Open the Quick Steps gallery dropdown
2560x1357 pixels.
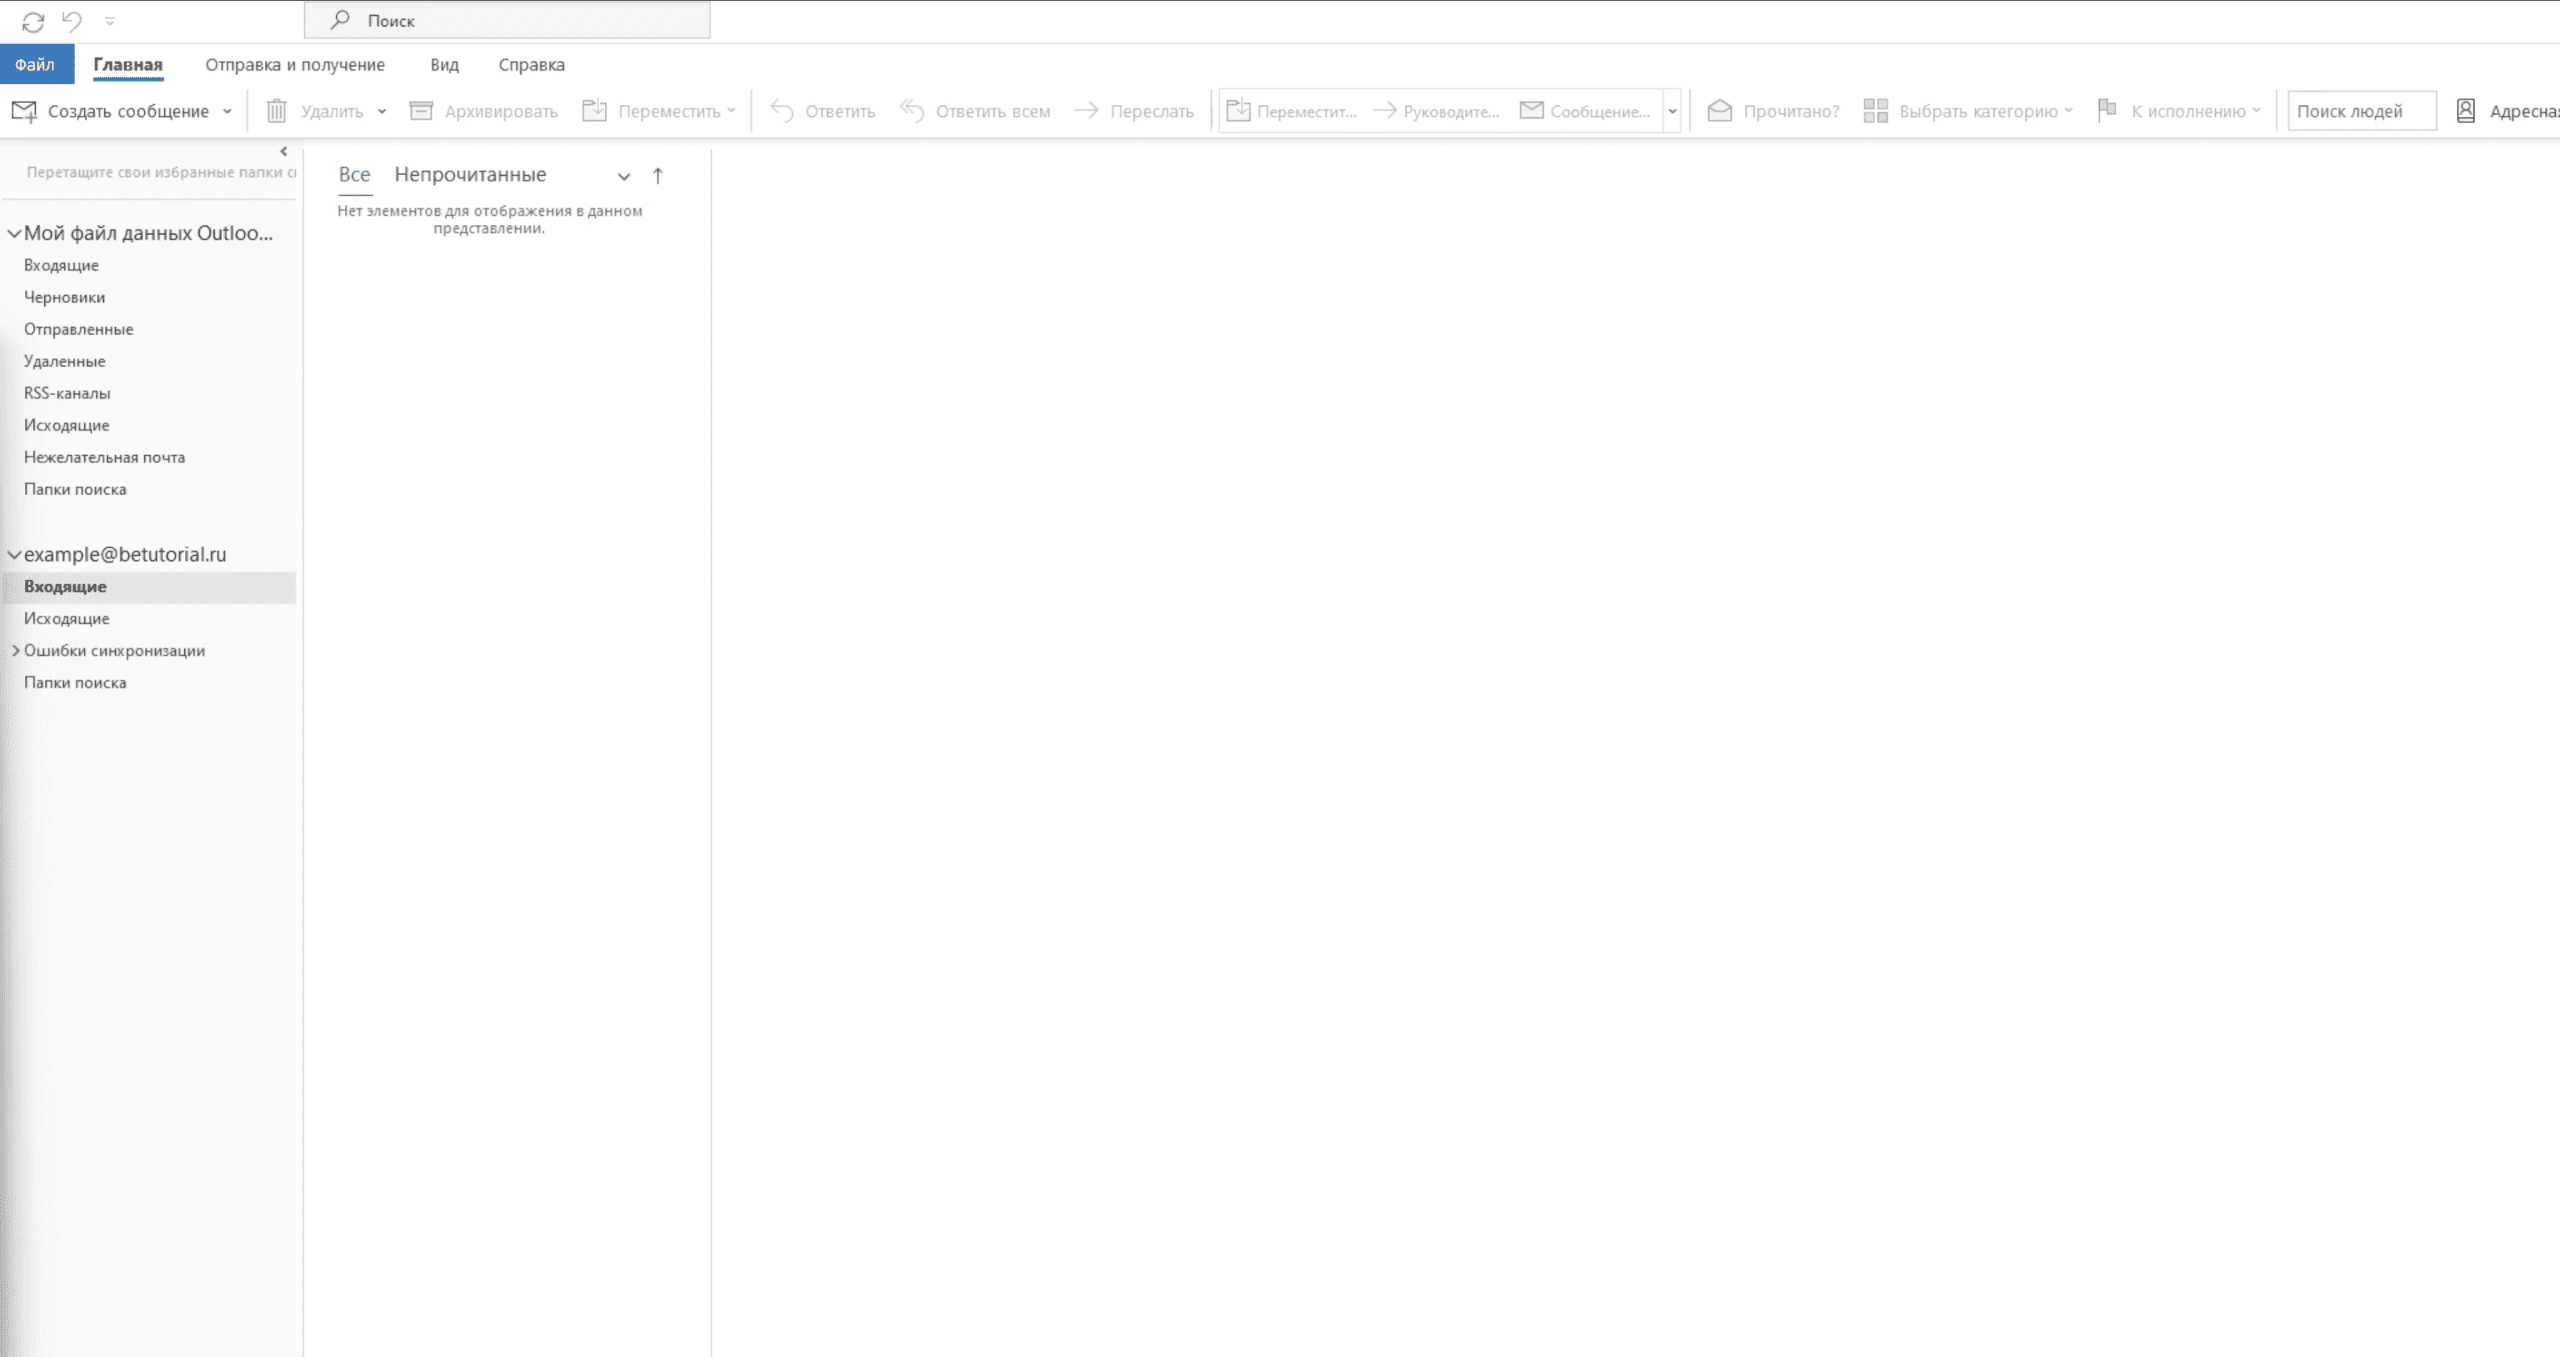1672,111
